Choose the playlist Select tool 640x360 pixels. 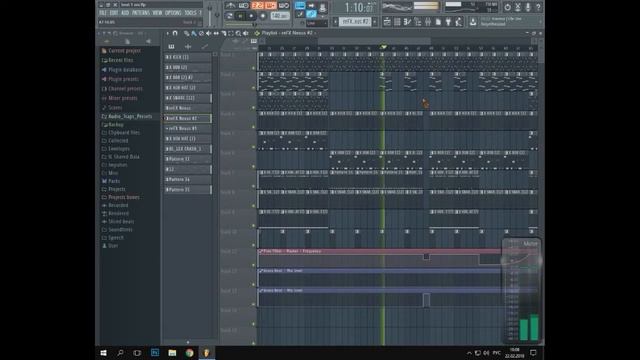tap(231, 33)
